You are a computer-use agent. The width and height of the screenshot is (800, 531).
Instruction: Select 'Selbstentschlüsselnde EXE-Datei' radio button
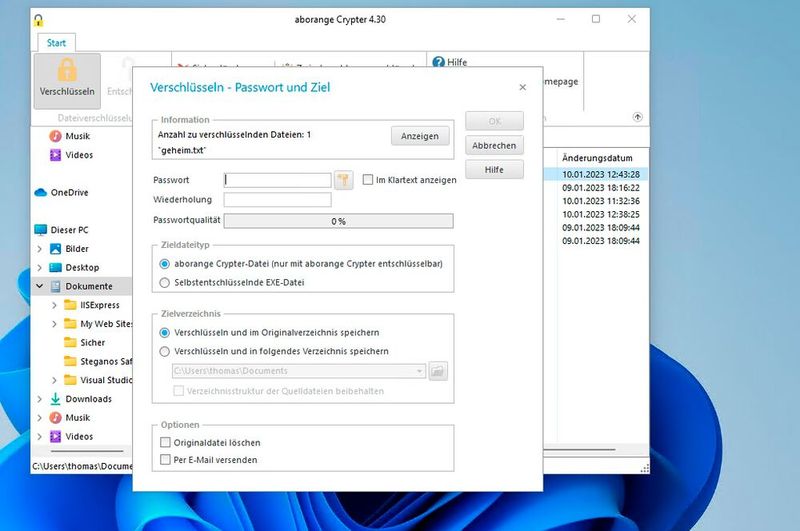coord(165,282)
